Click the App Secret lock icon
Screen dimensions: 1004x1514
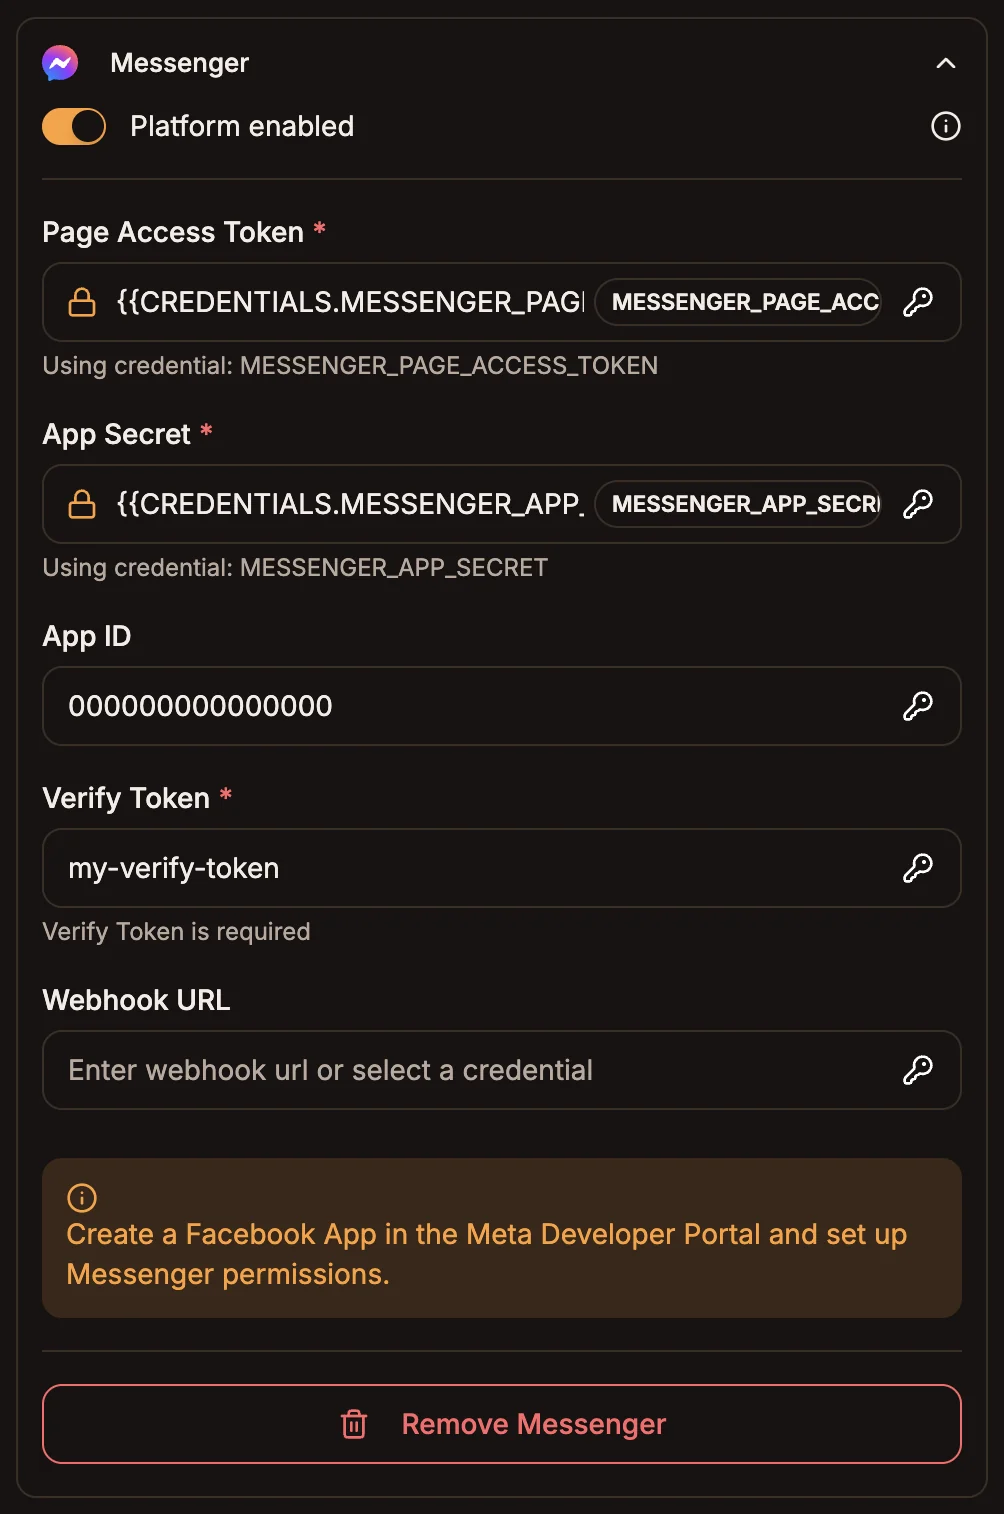click(82, 504)
